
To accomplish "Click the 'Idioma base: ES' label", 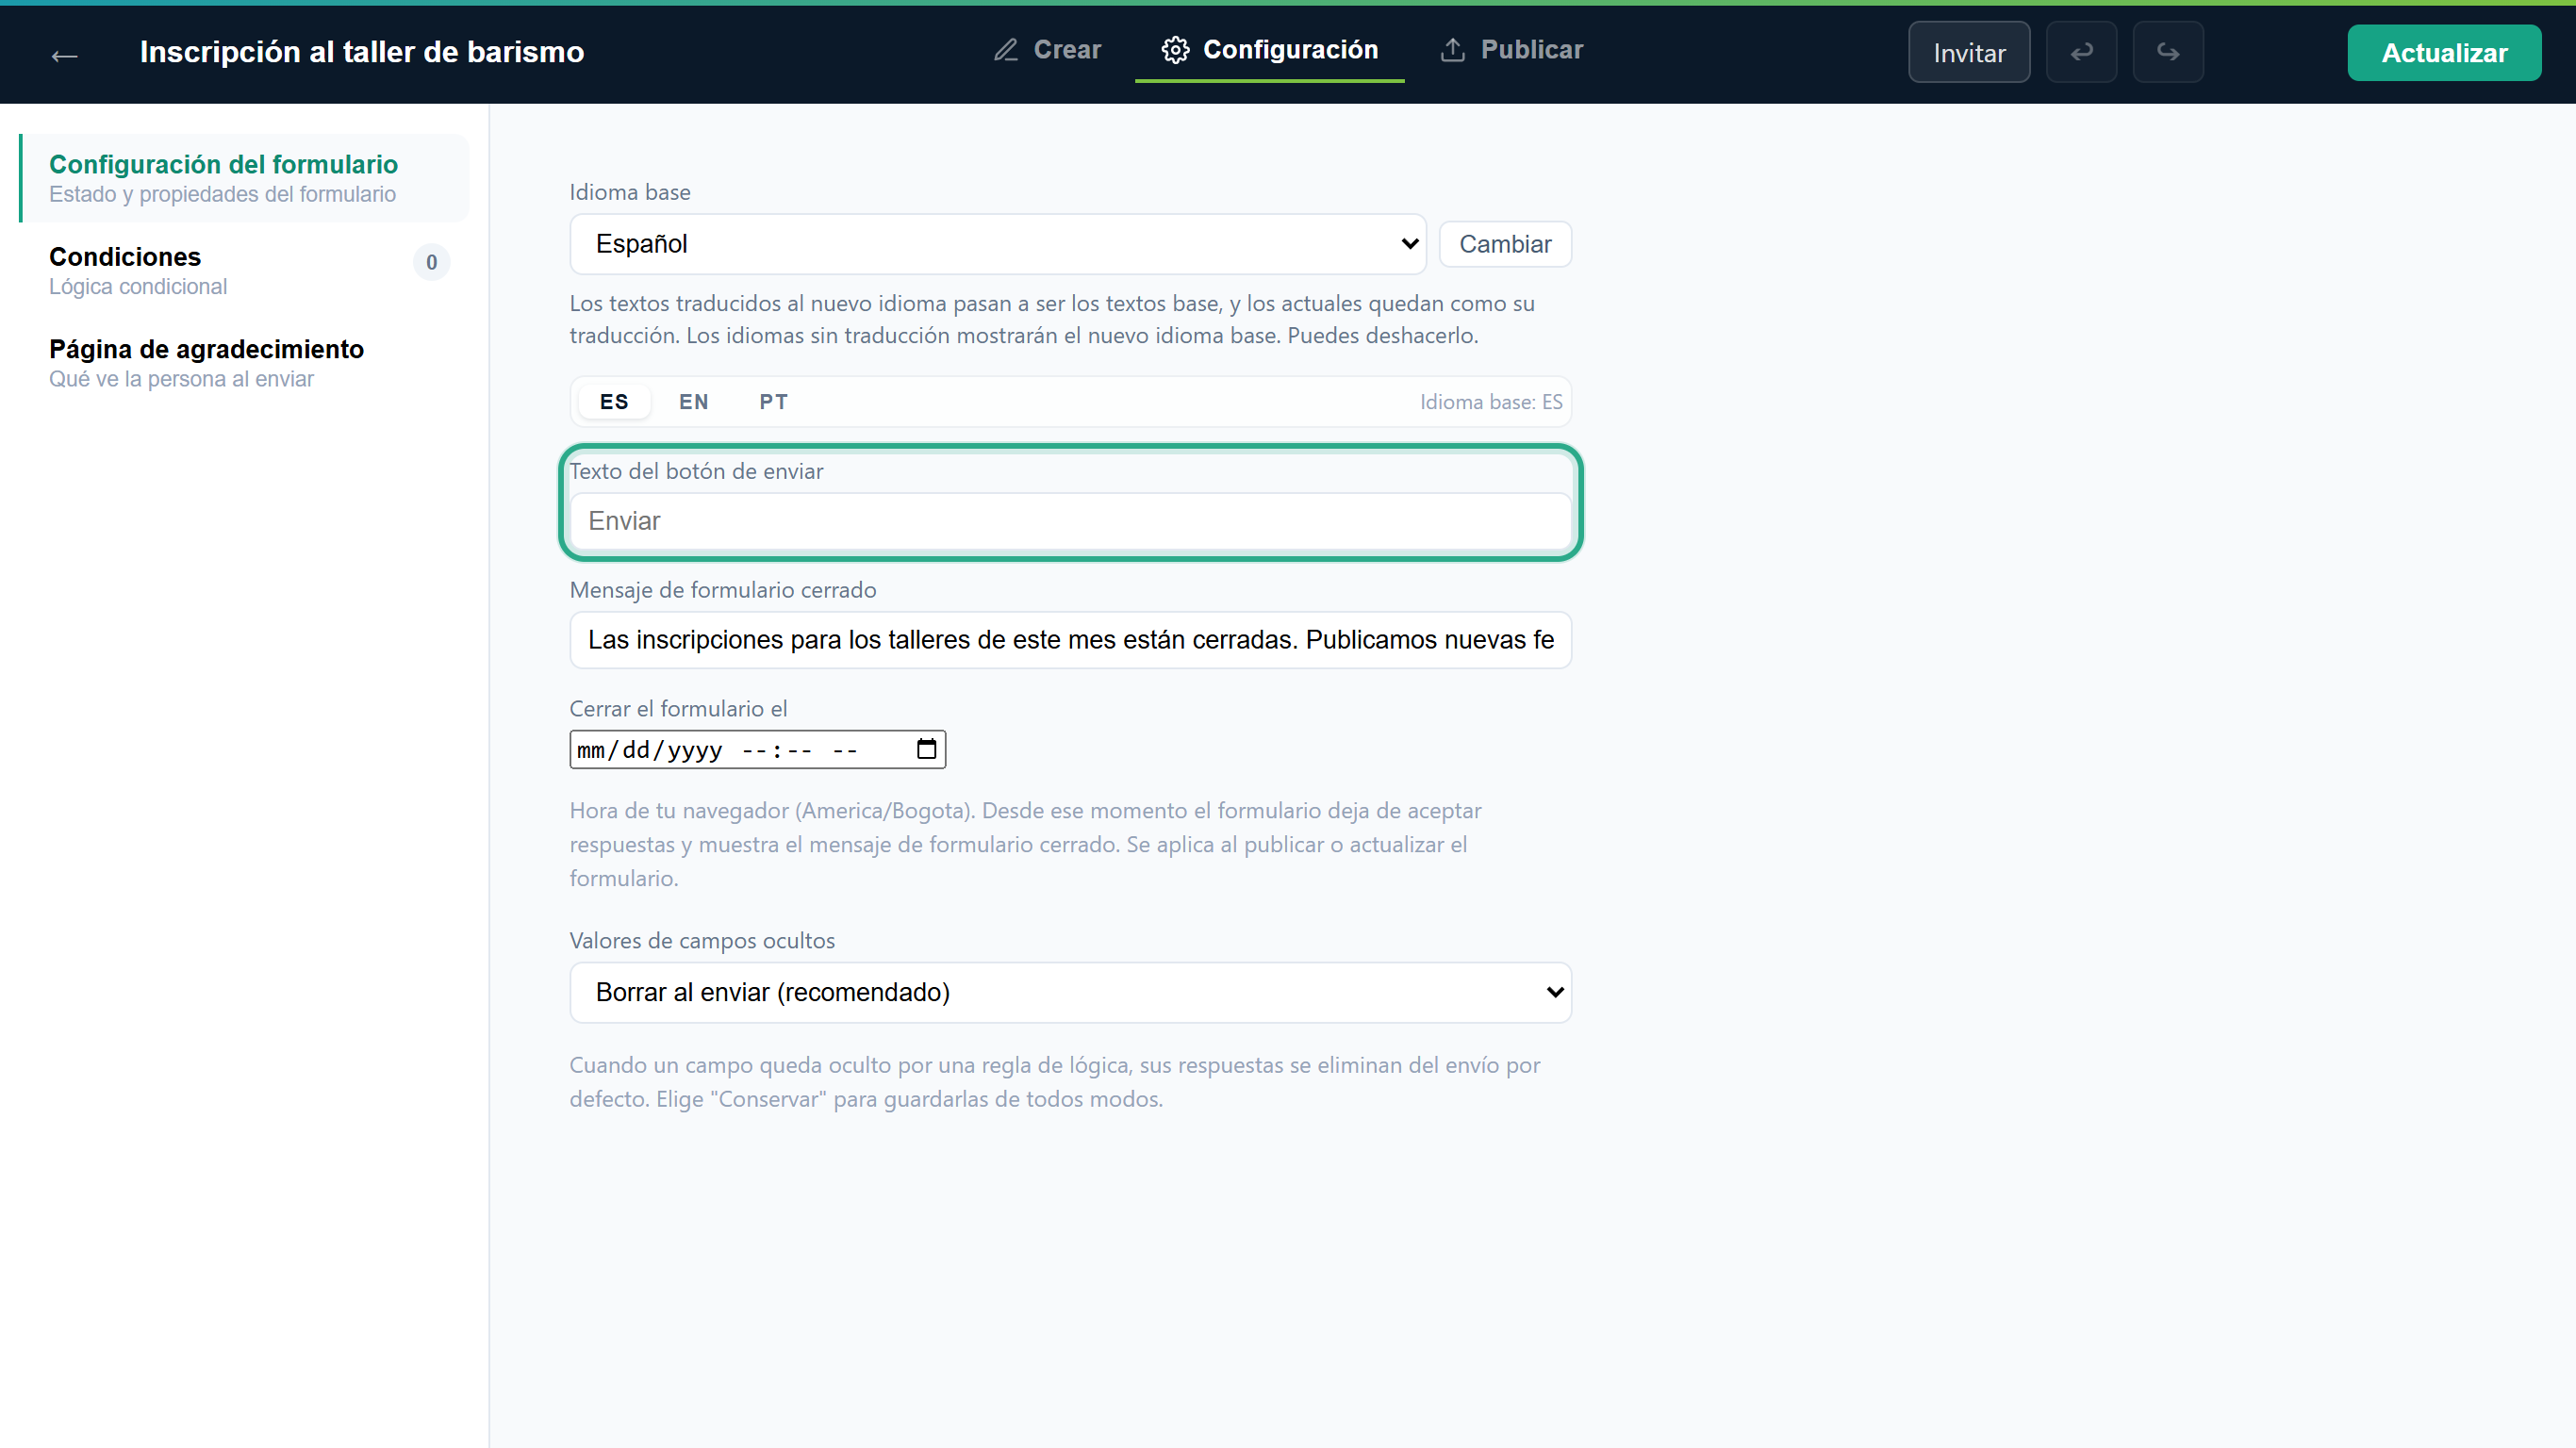I will point(1490,402).
